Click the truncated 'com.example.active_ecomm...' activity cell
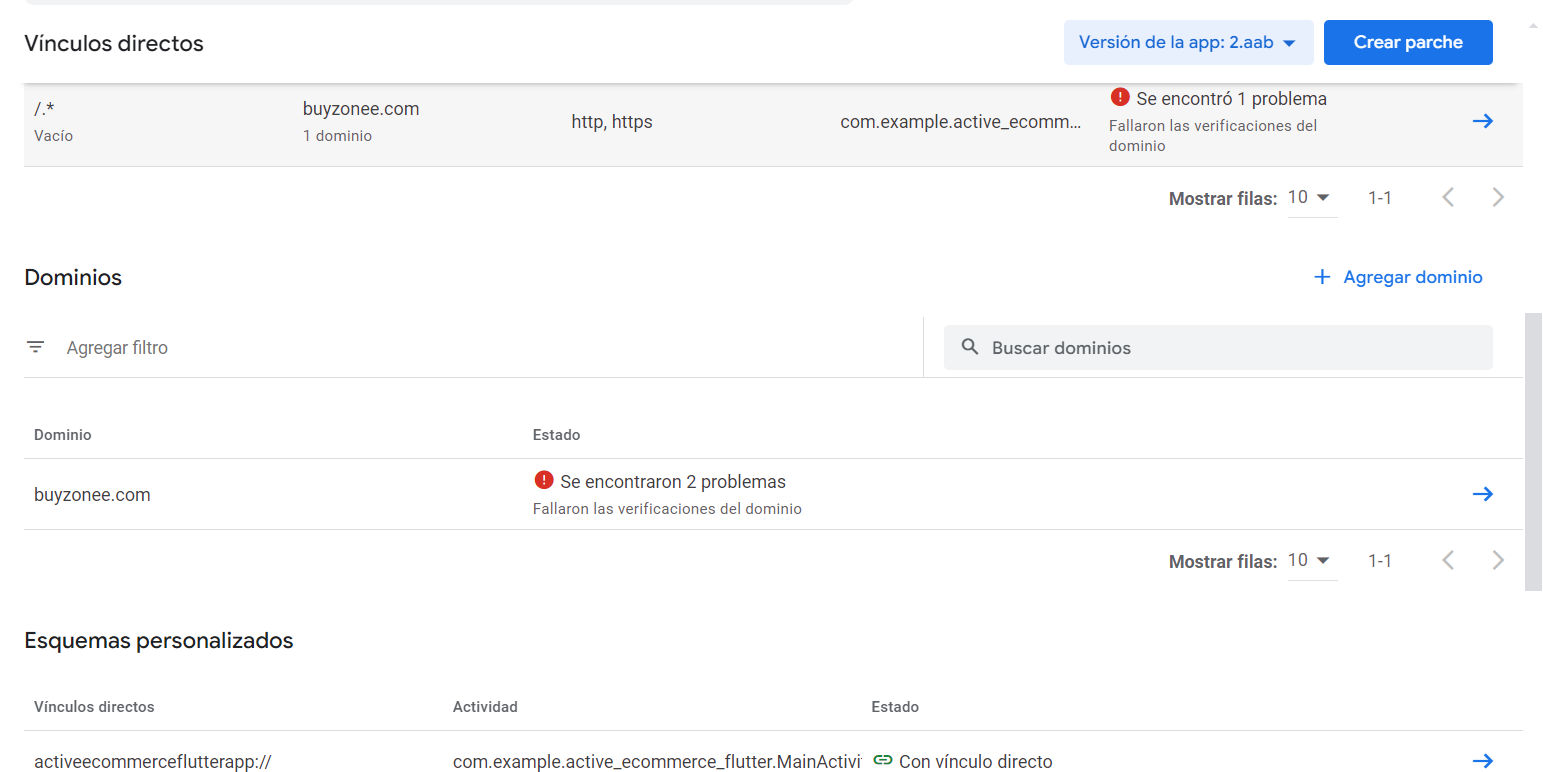The width and height of the screenshot is (1543, 772). click(x=961, y=122)
